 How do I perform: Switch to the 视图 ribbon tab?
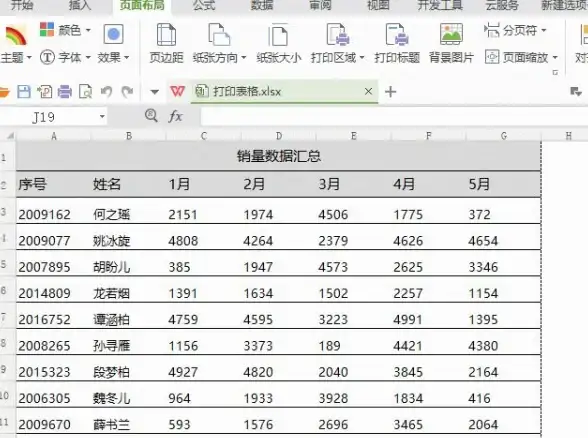(378, 5)
